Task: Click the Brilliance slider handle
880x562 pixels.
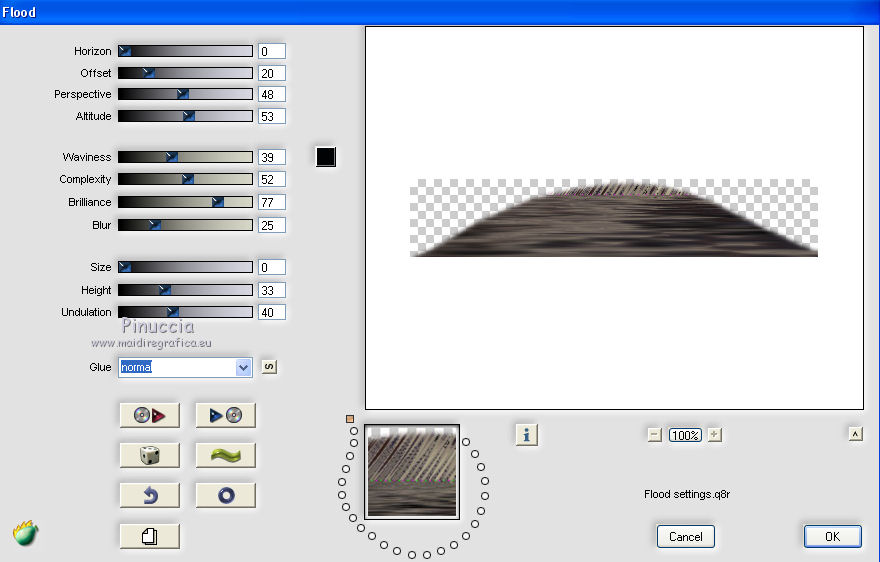Action: [218, 202]
